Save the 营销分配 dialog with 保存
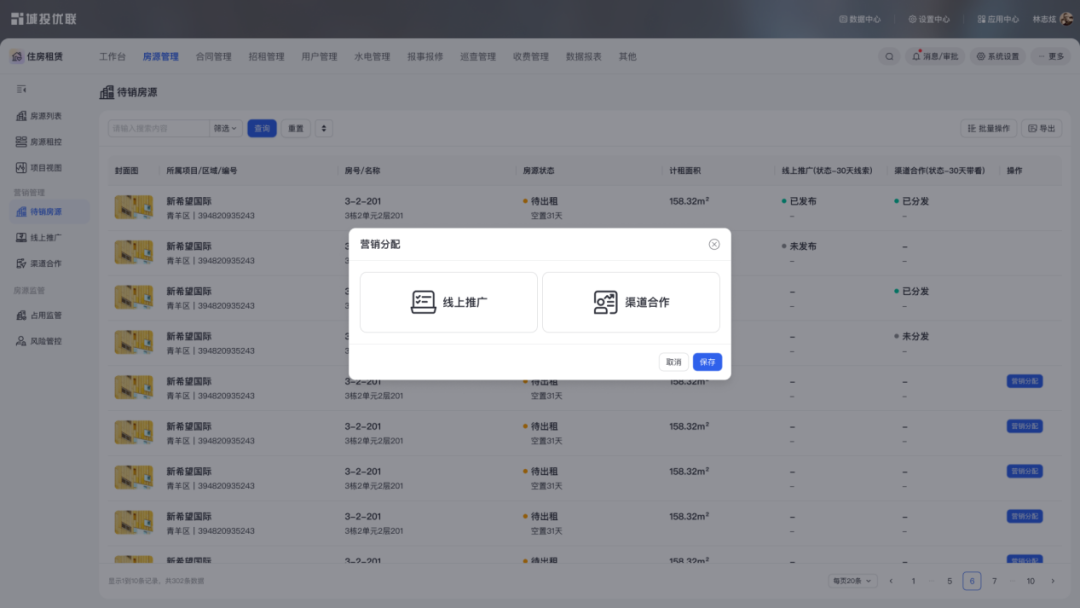Viewport: 1080px width, 608px height. click(x=707, y=362)
